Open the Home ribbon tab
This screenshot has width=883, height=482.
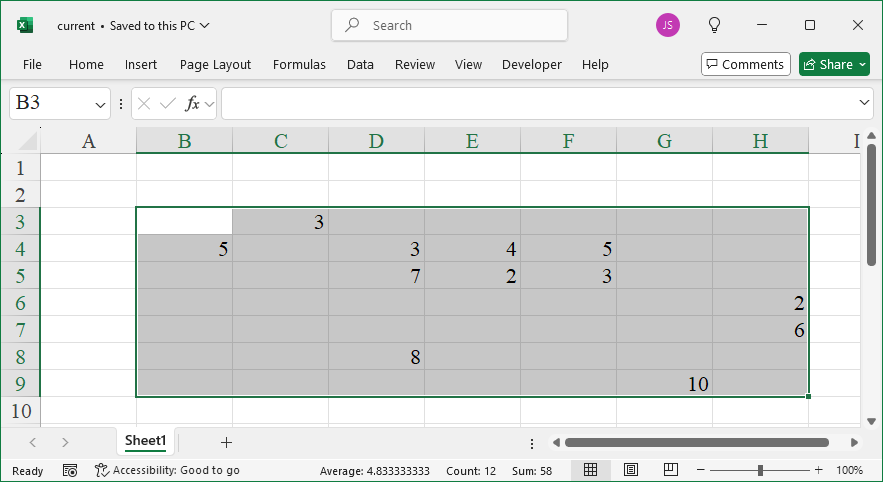(86, 65)
